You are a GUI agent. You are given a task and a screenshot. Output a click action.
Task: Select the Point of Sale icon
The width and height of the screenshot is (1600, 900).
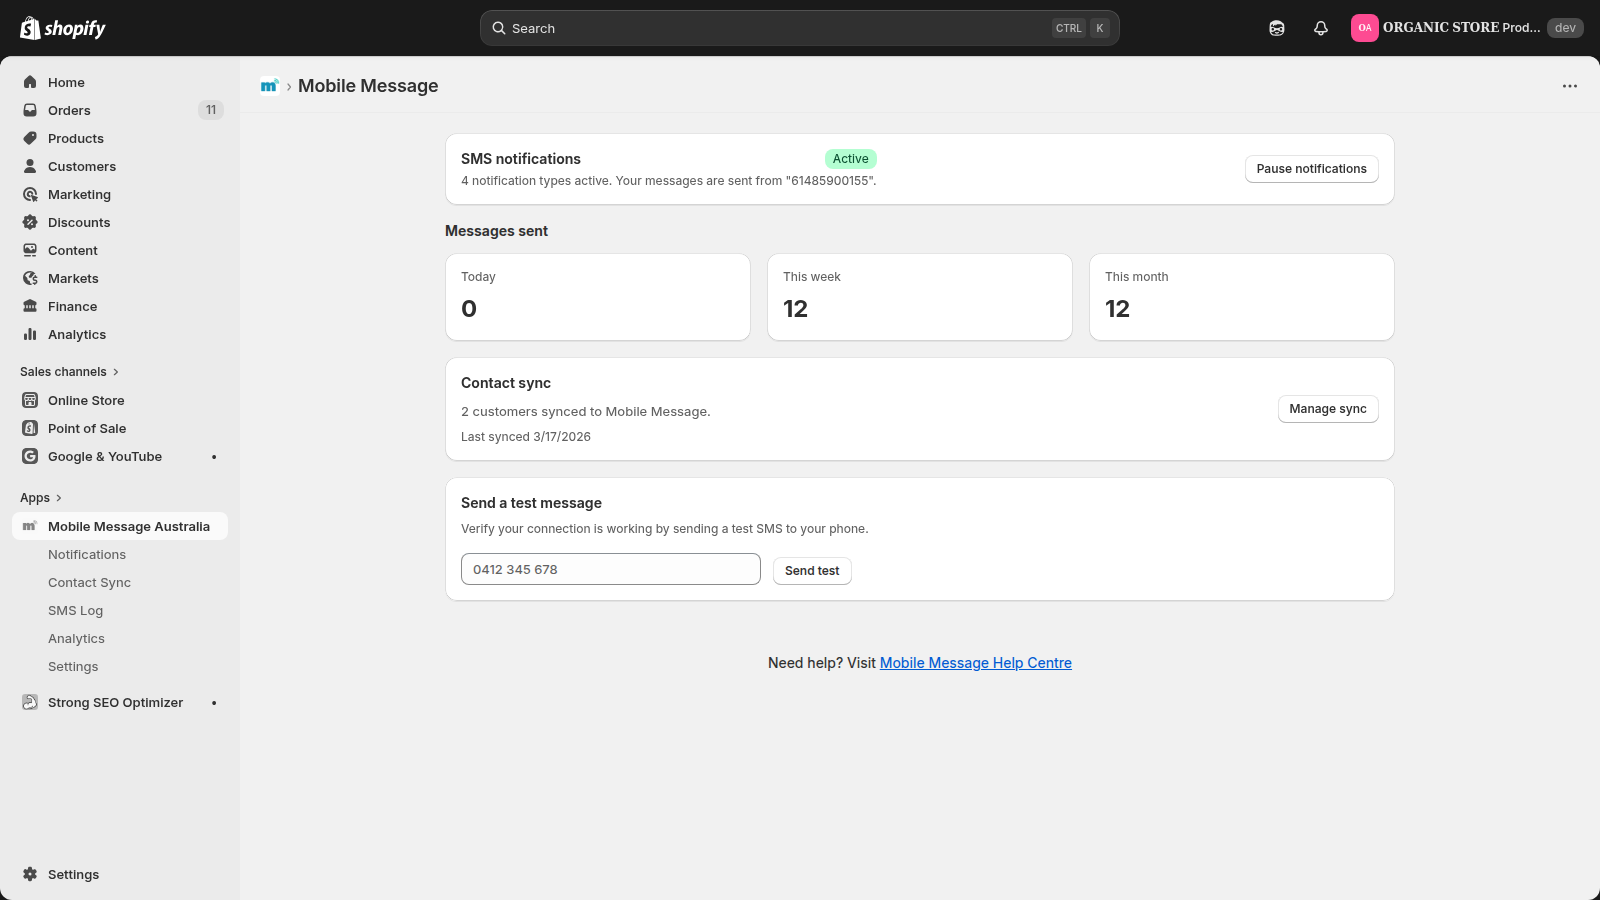pos(30,428)
